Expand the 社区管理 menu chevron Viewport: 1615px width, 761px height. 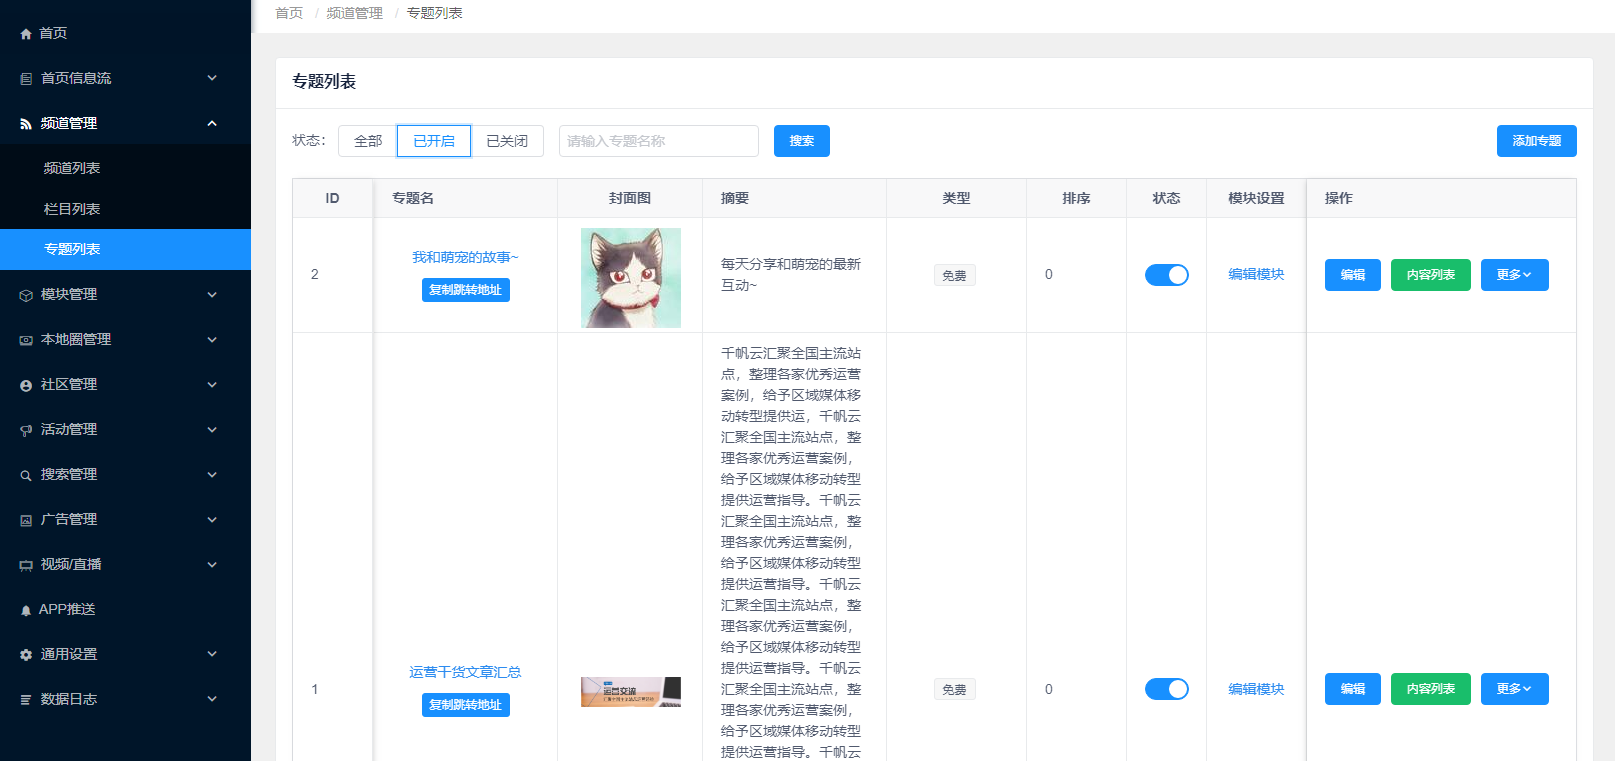(x=212, y=384)
